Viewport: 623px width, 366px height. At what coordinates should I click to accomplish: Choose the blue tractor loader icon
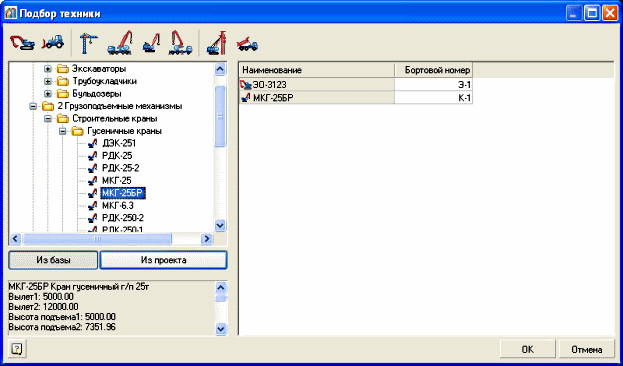53,42
